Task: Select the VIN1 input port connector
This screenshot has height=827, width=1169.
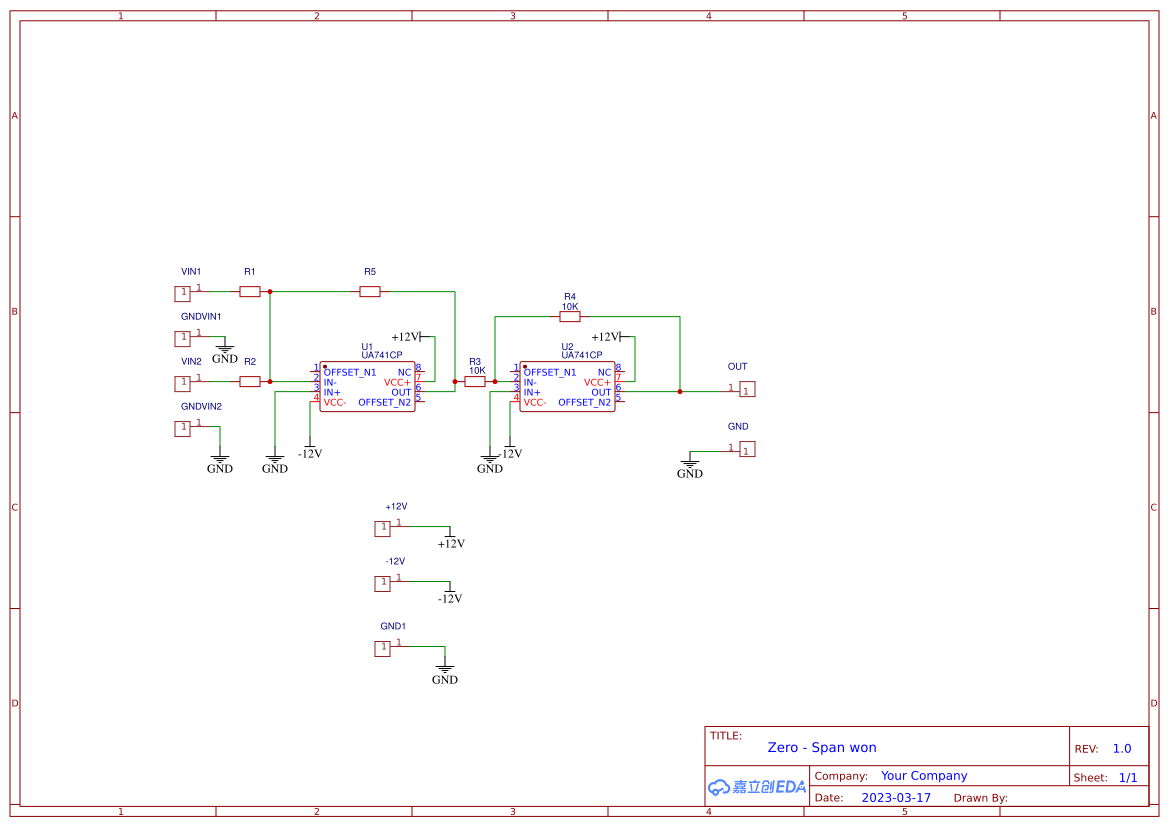Action: pyautogui.click(x=183, y=292)
